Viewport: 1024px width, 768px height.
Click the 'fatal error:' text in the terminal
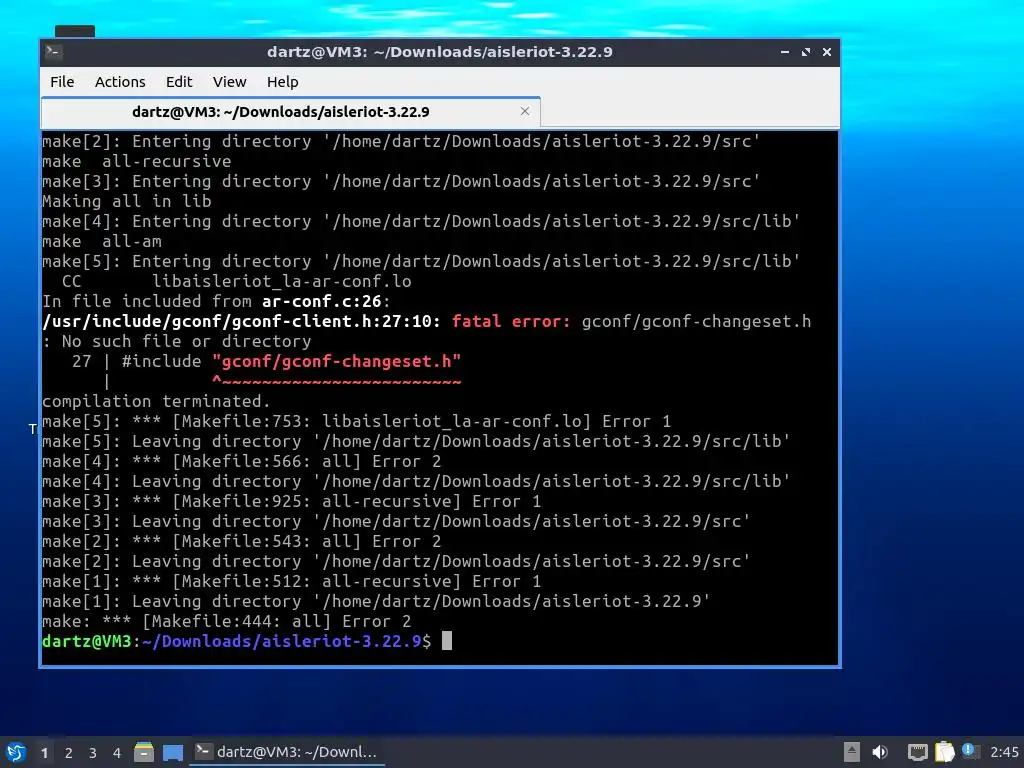[511, 321]
